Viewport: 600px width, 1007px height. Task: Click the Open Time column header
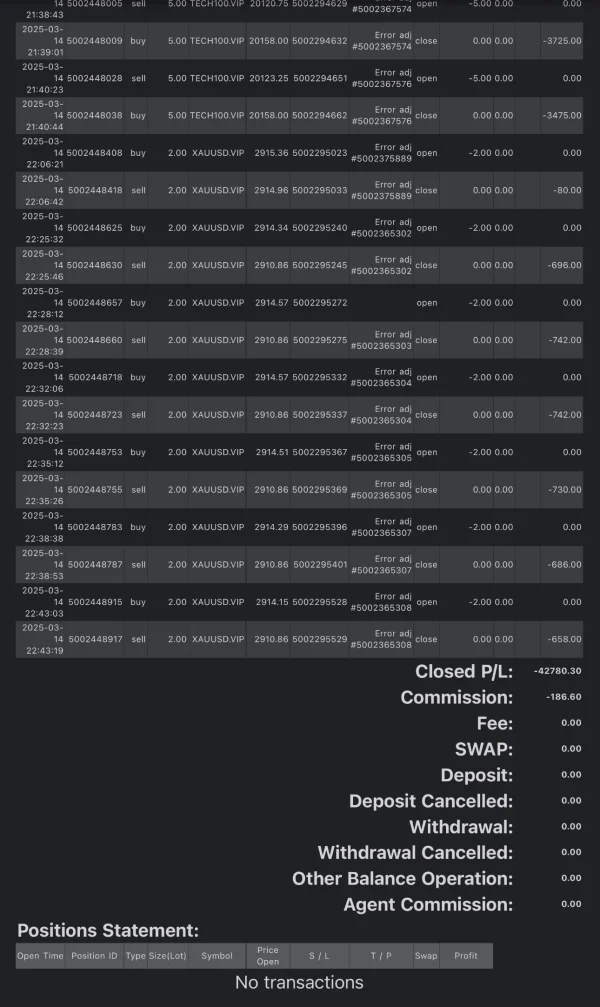click(40, 956)
